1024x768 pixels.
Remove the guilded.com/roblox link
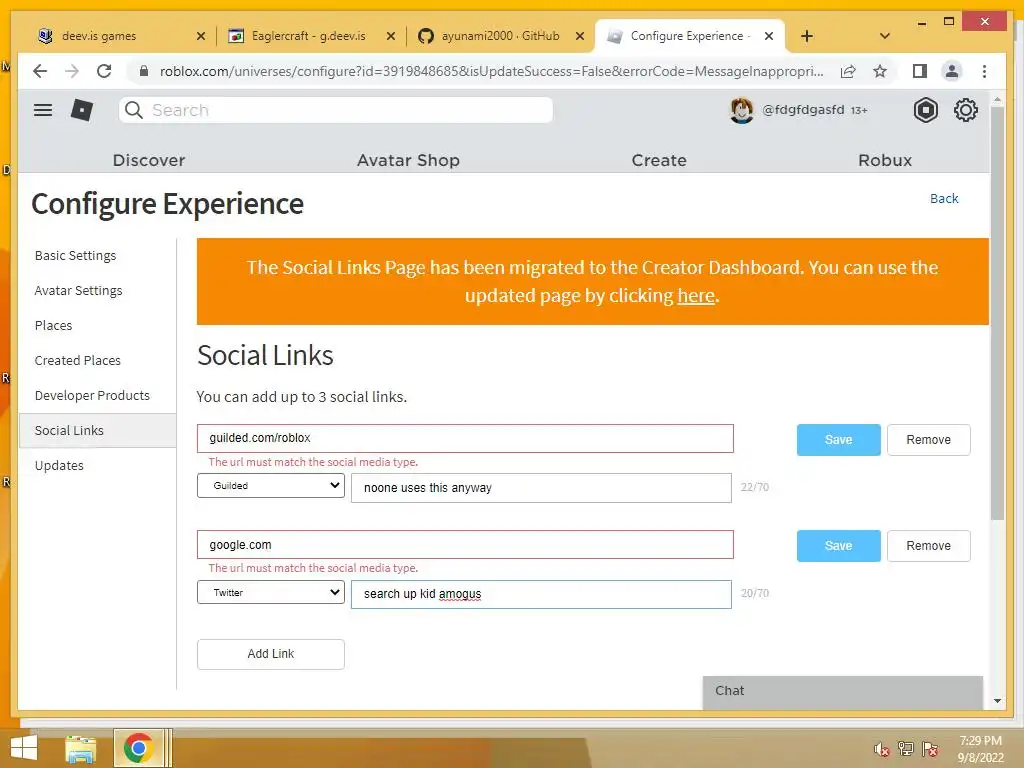coord(928,440)
